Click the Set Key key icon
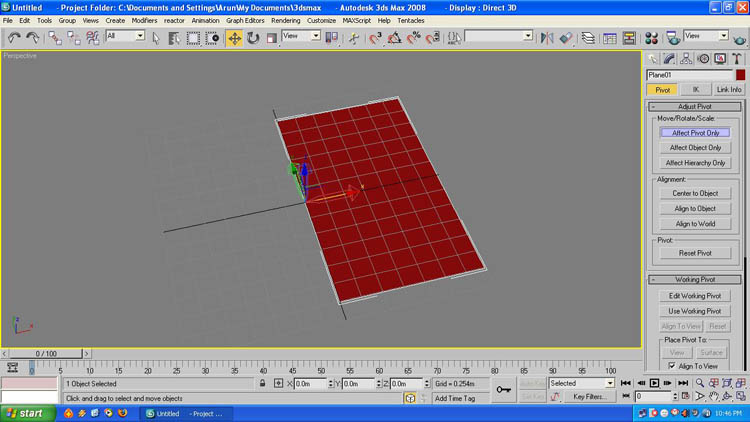This screenshot has width=750, height=422. pos(503,389)
